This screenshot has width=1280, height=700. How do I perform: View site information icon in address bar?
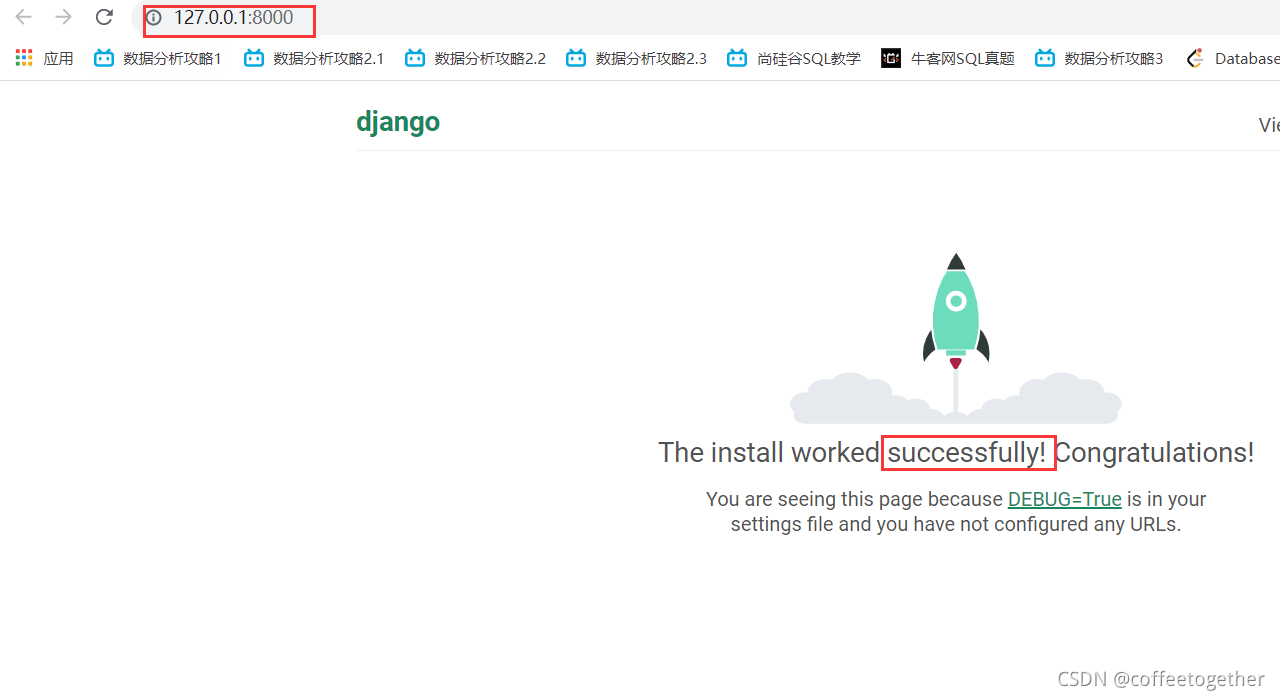(x=154, y=18)
